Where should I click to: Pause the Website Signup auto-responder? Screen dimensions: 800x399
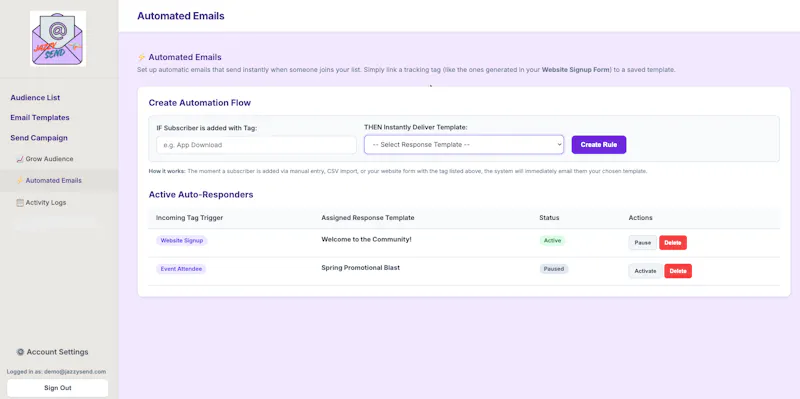tap(642, 243)
